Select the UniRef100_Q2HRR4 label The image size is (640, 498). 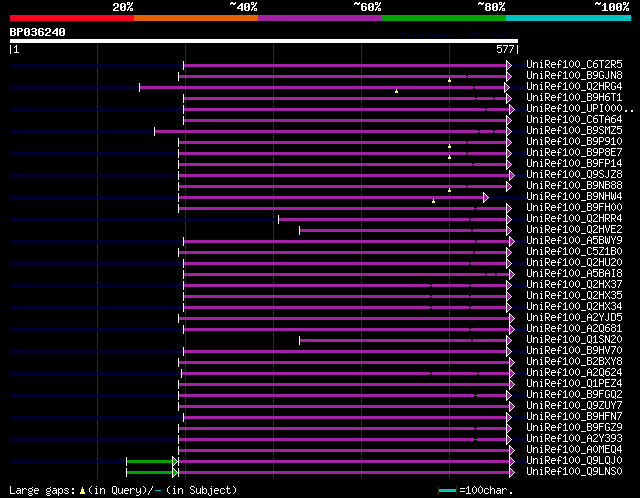pyautogui.click(x=574, y=219)
